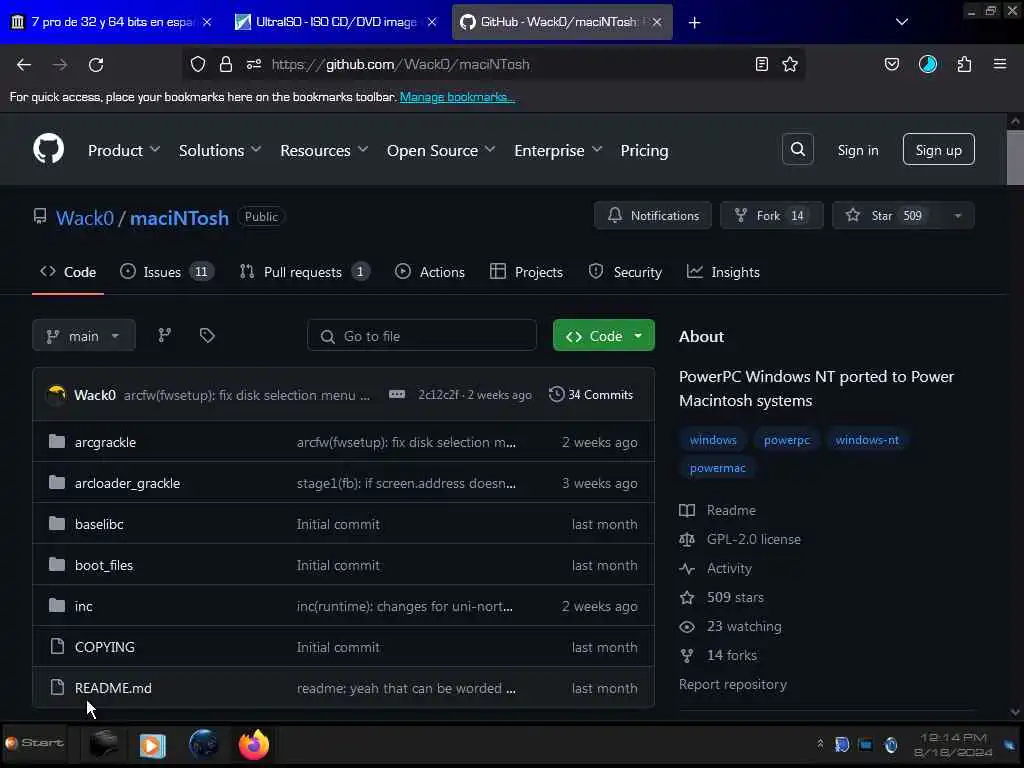This screenshot has width=1024, height=768.
Task: Open the media player taskbar icon
Action: coord(152,745)
